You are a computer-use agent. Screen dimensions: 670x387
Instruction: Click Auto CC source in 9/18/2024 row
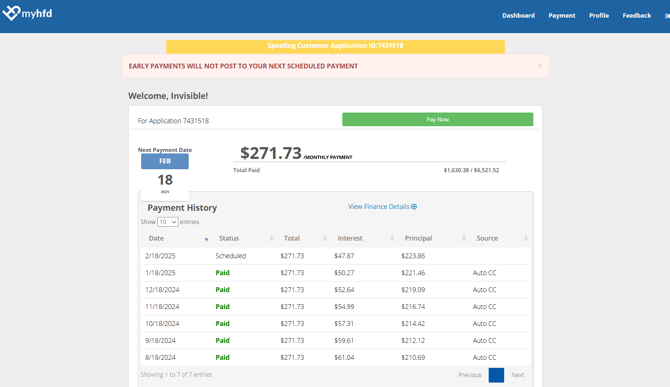click(x=485, y=340)
